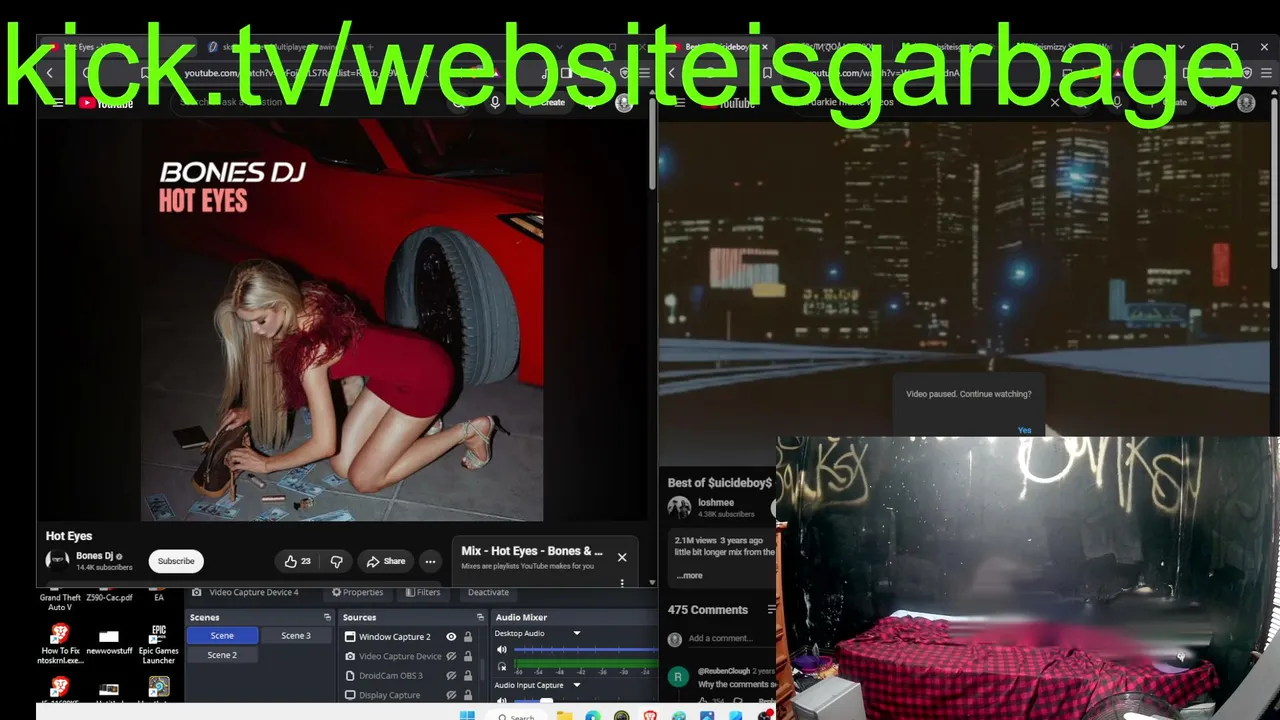Pop out the OBS Sources dock

pos(480,617)
